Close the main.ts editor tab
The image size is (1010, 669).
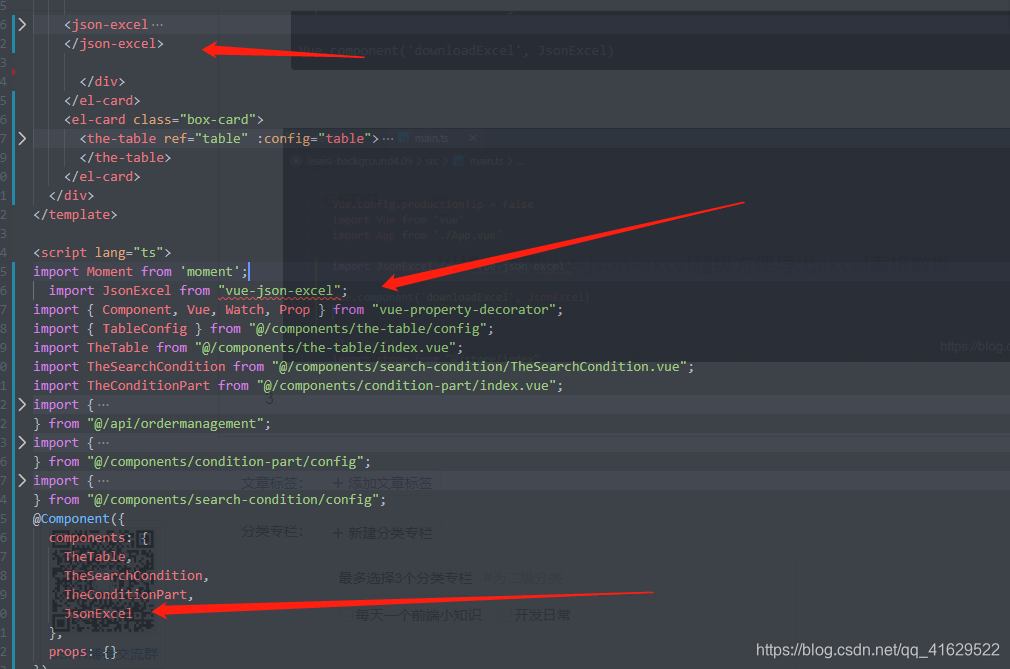473,138
